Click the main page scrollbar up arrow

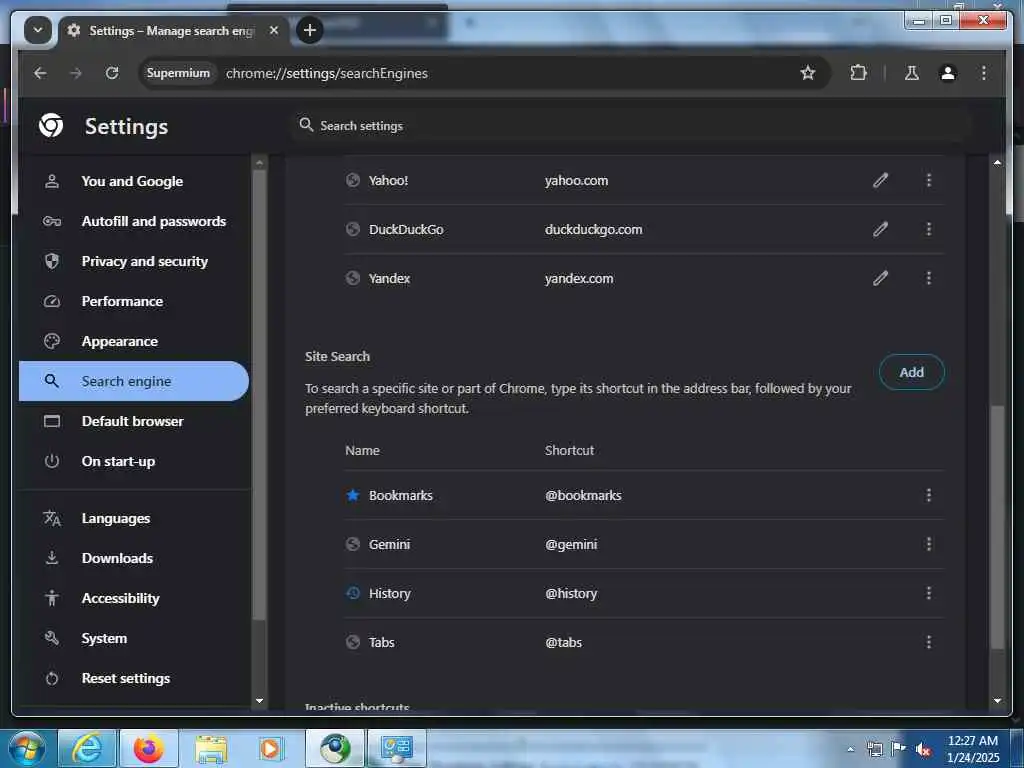tap(997, 162)
